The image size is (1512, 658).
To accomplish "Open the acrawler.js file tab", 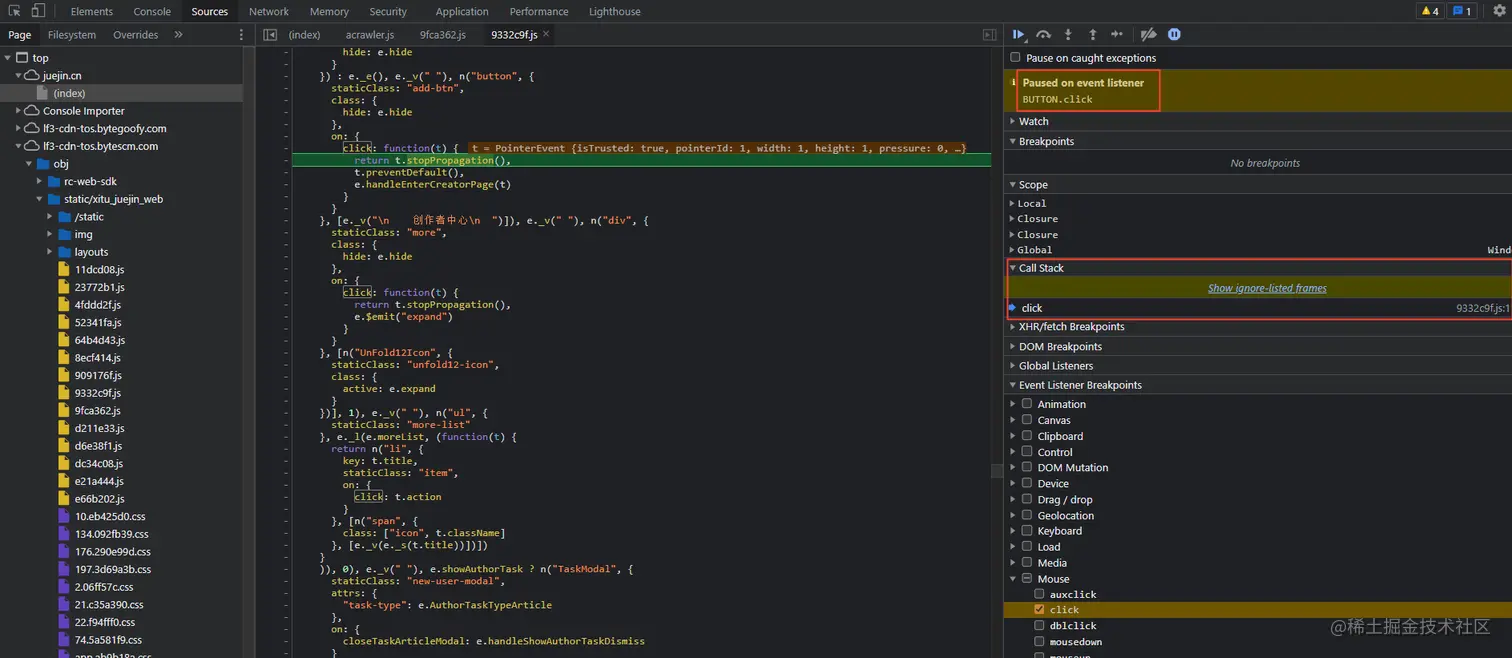I will click(370, 35).
